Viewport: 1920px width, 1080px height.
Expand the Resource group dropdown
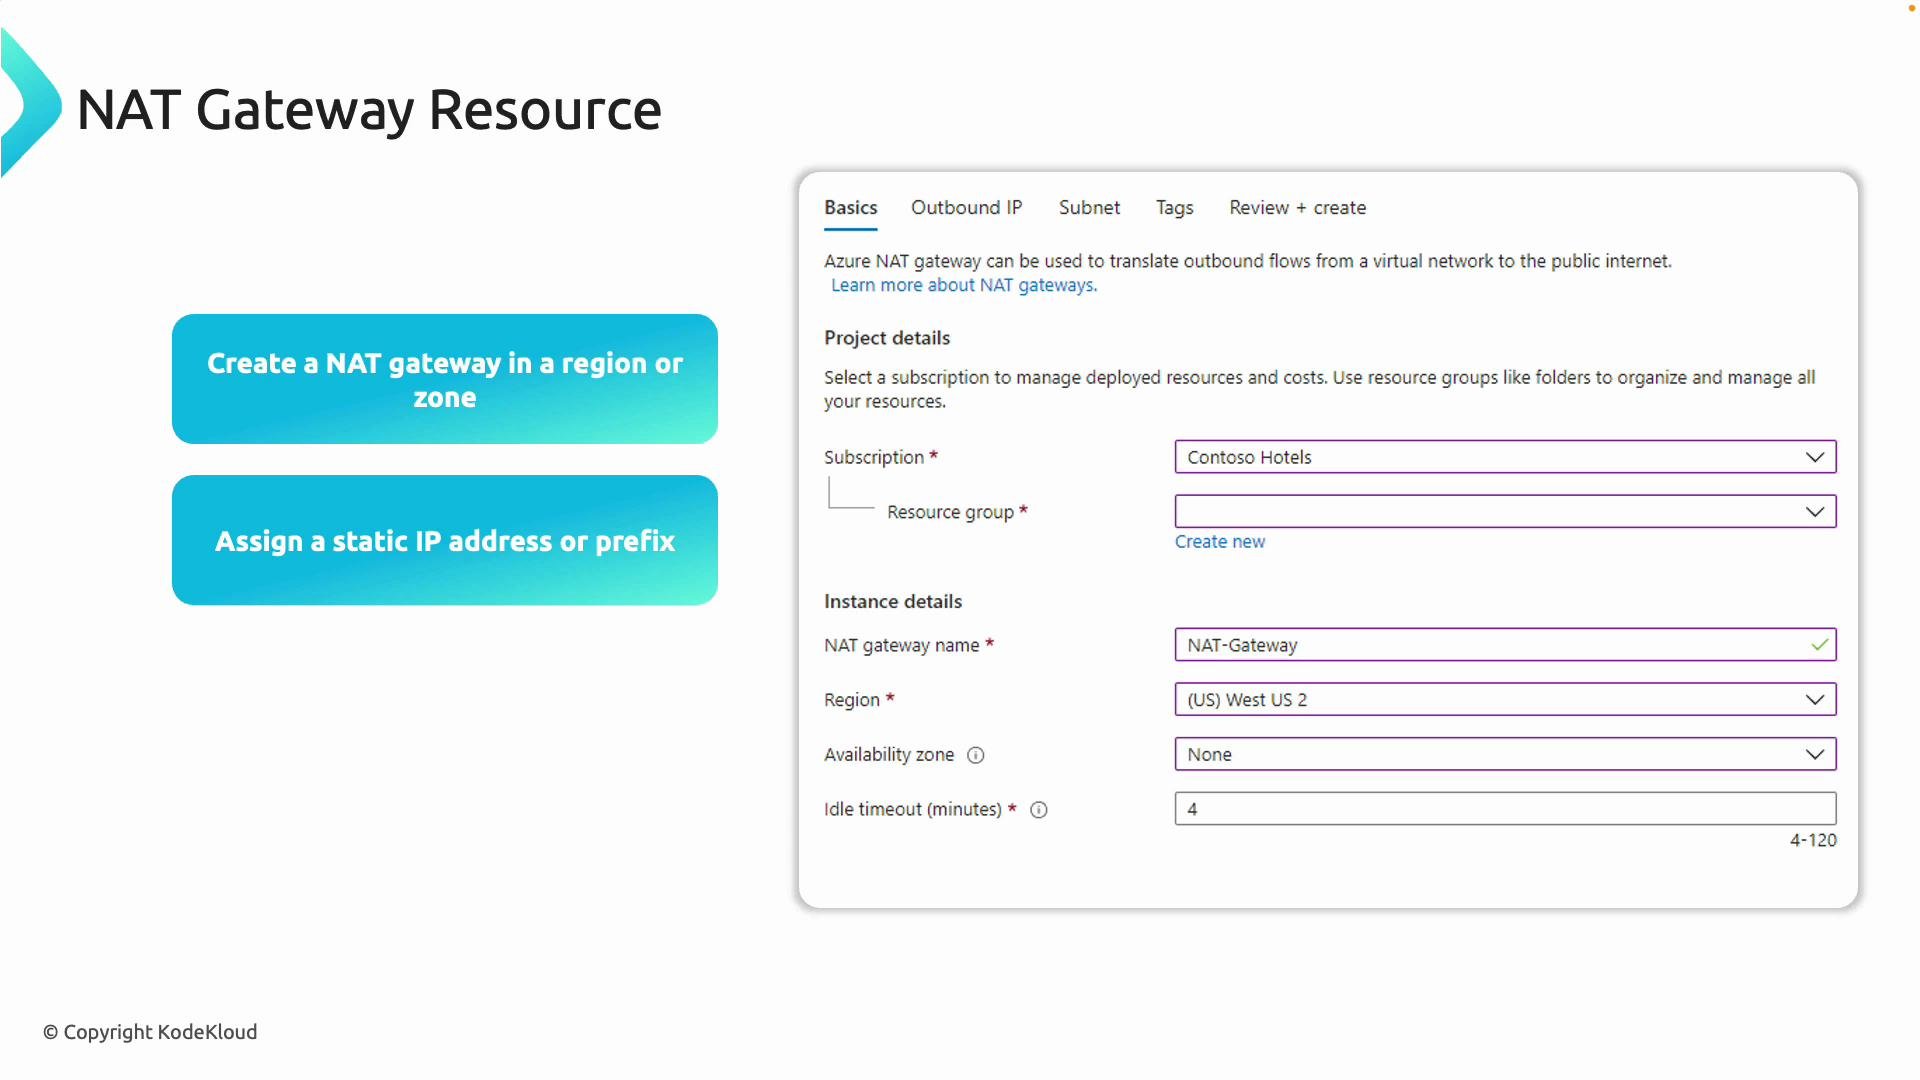coord(1505,512)
